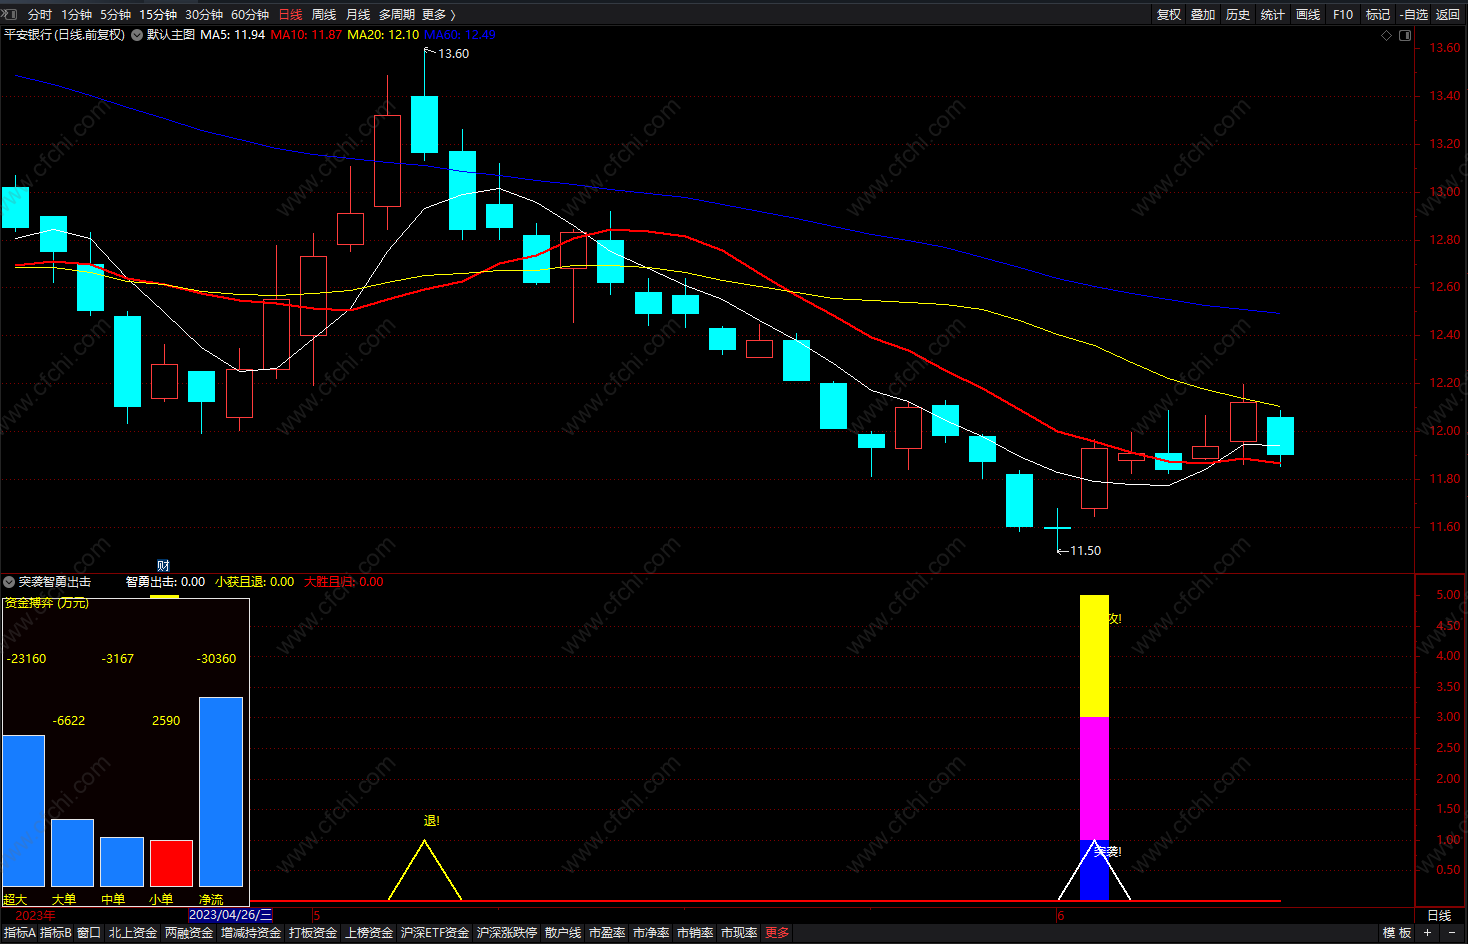The image size is (1468, 944).
Task: Switch to 日线 daily chart
Action: point(290,14)
